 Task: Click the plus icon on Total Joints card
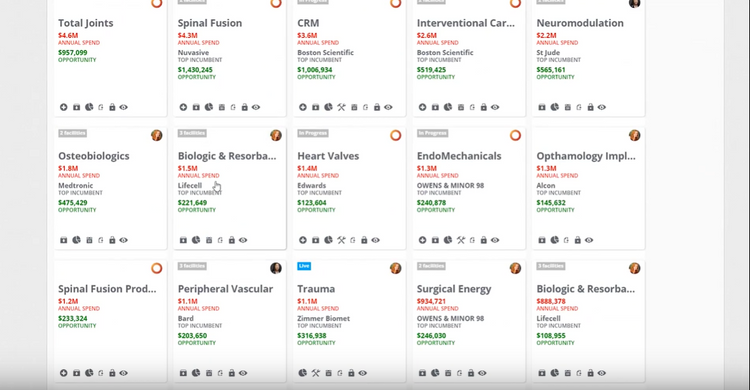coord(64,107)
